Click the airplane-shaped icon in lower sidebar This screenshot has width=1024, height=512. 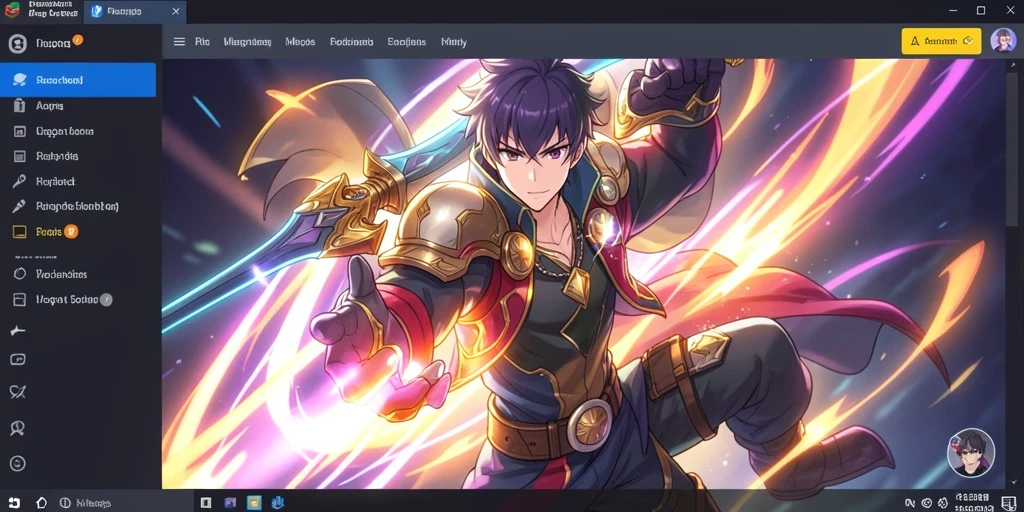(18, 332)
